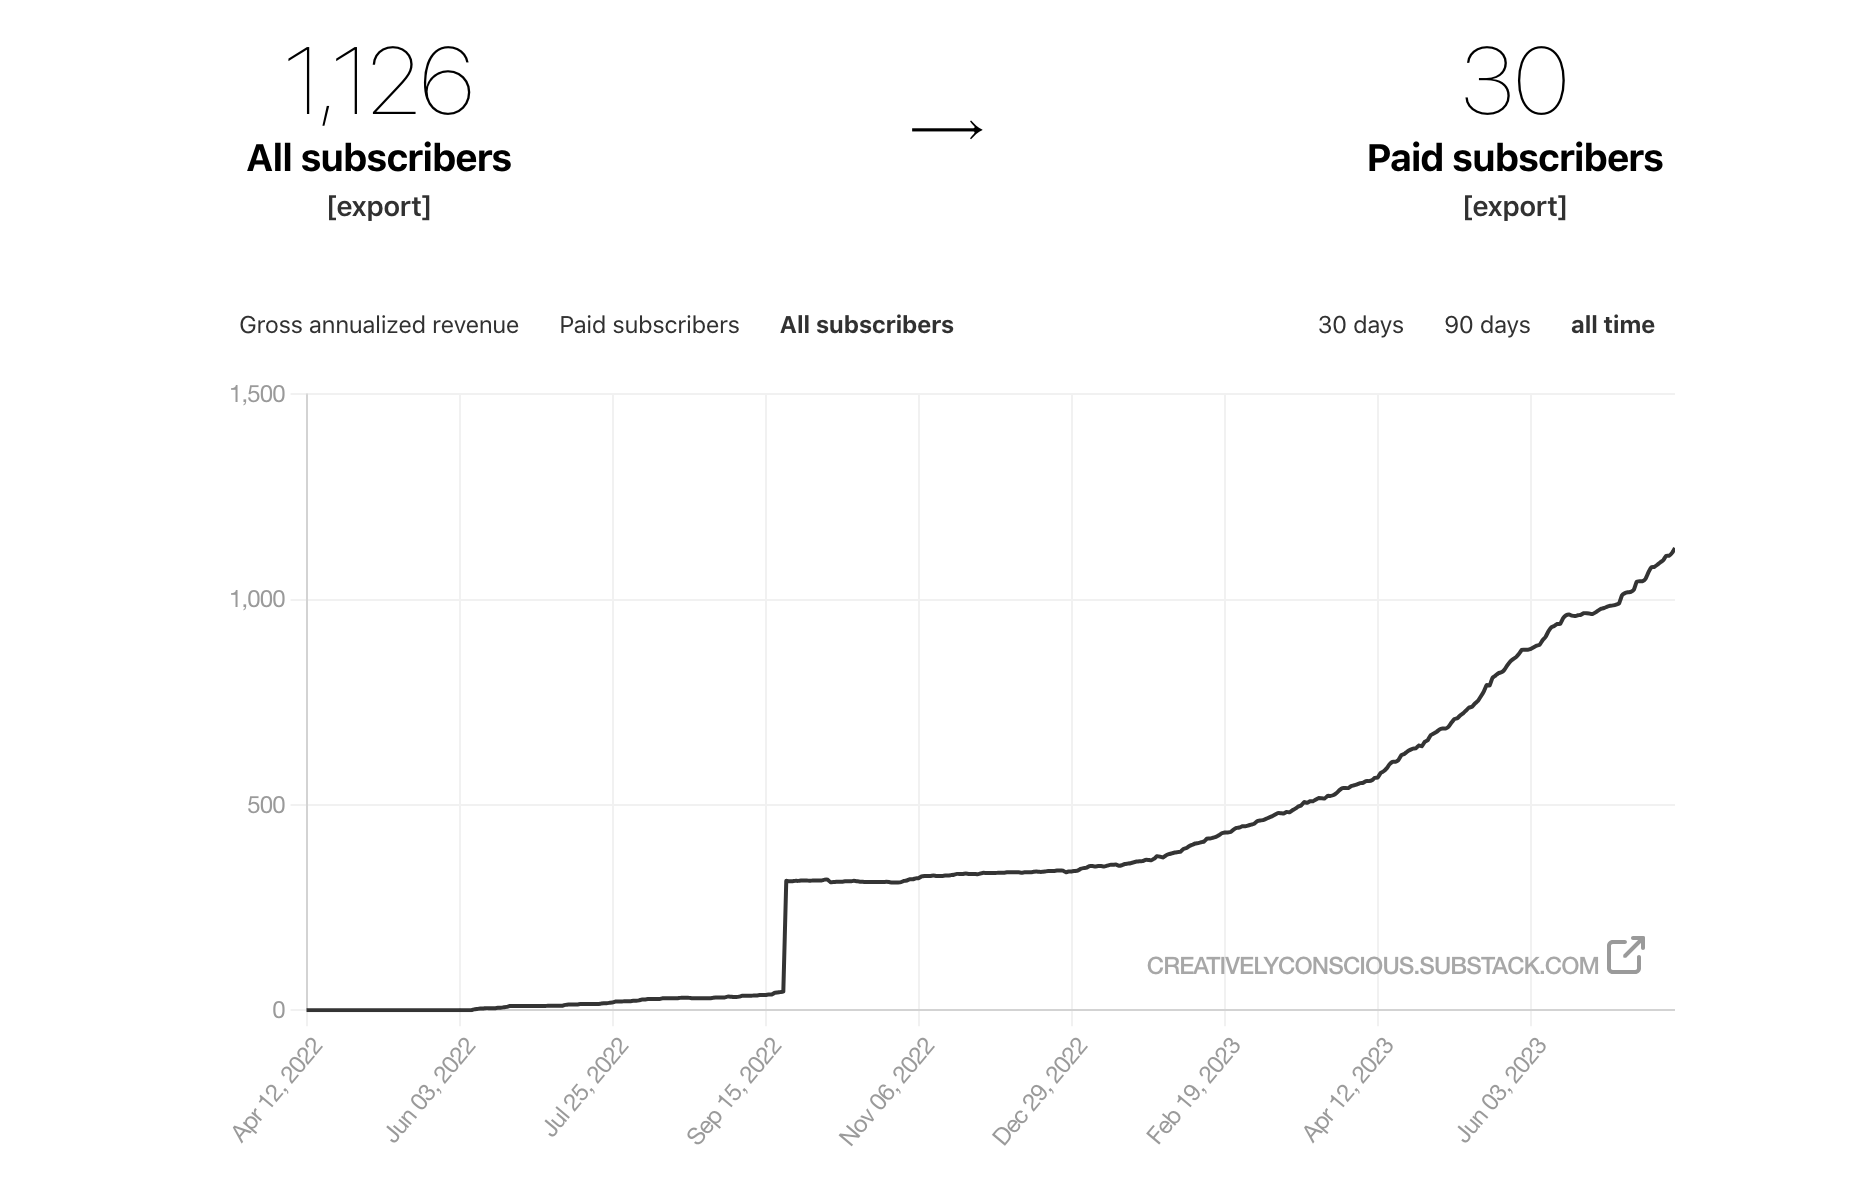
Task: Select the All subscribers chart tab
Action: point(866,325)
